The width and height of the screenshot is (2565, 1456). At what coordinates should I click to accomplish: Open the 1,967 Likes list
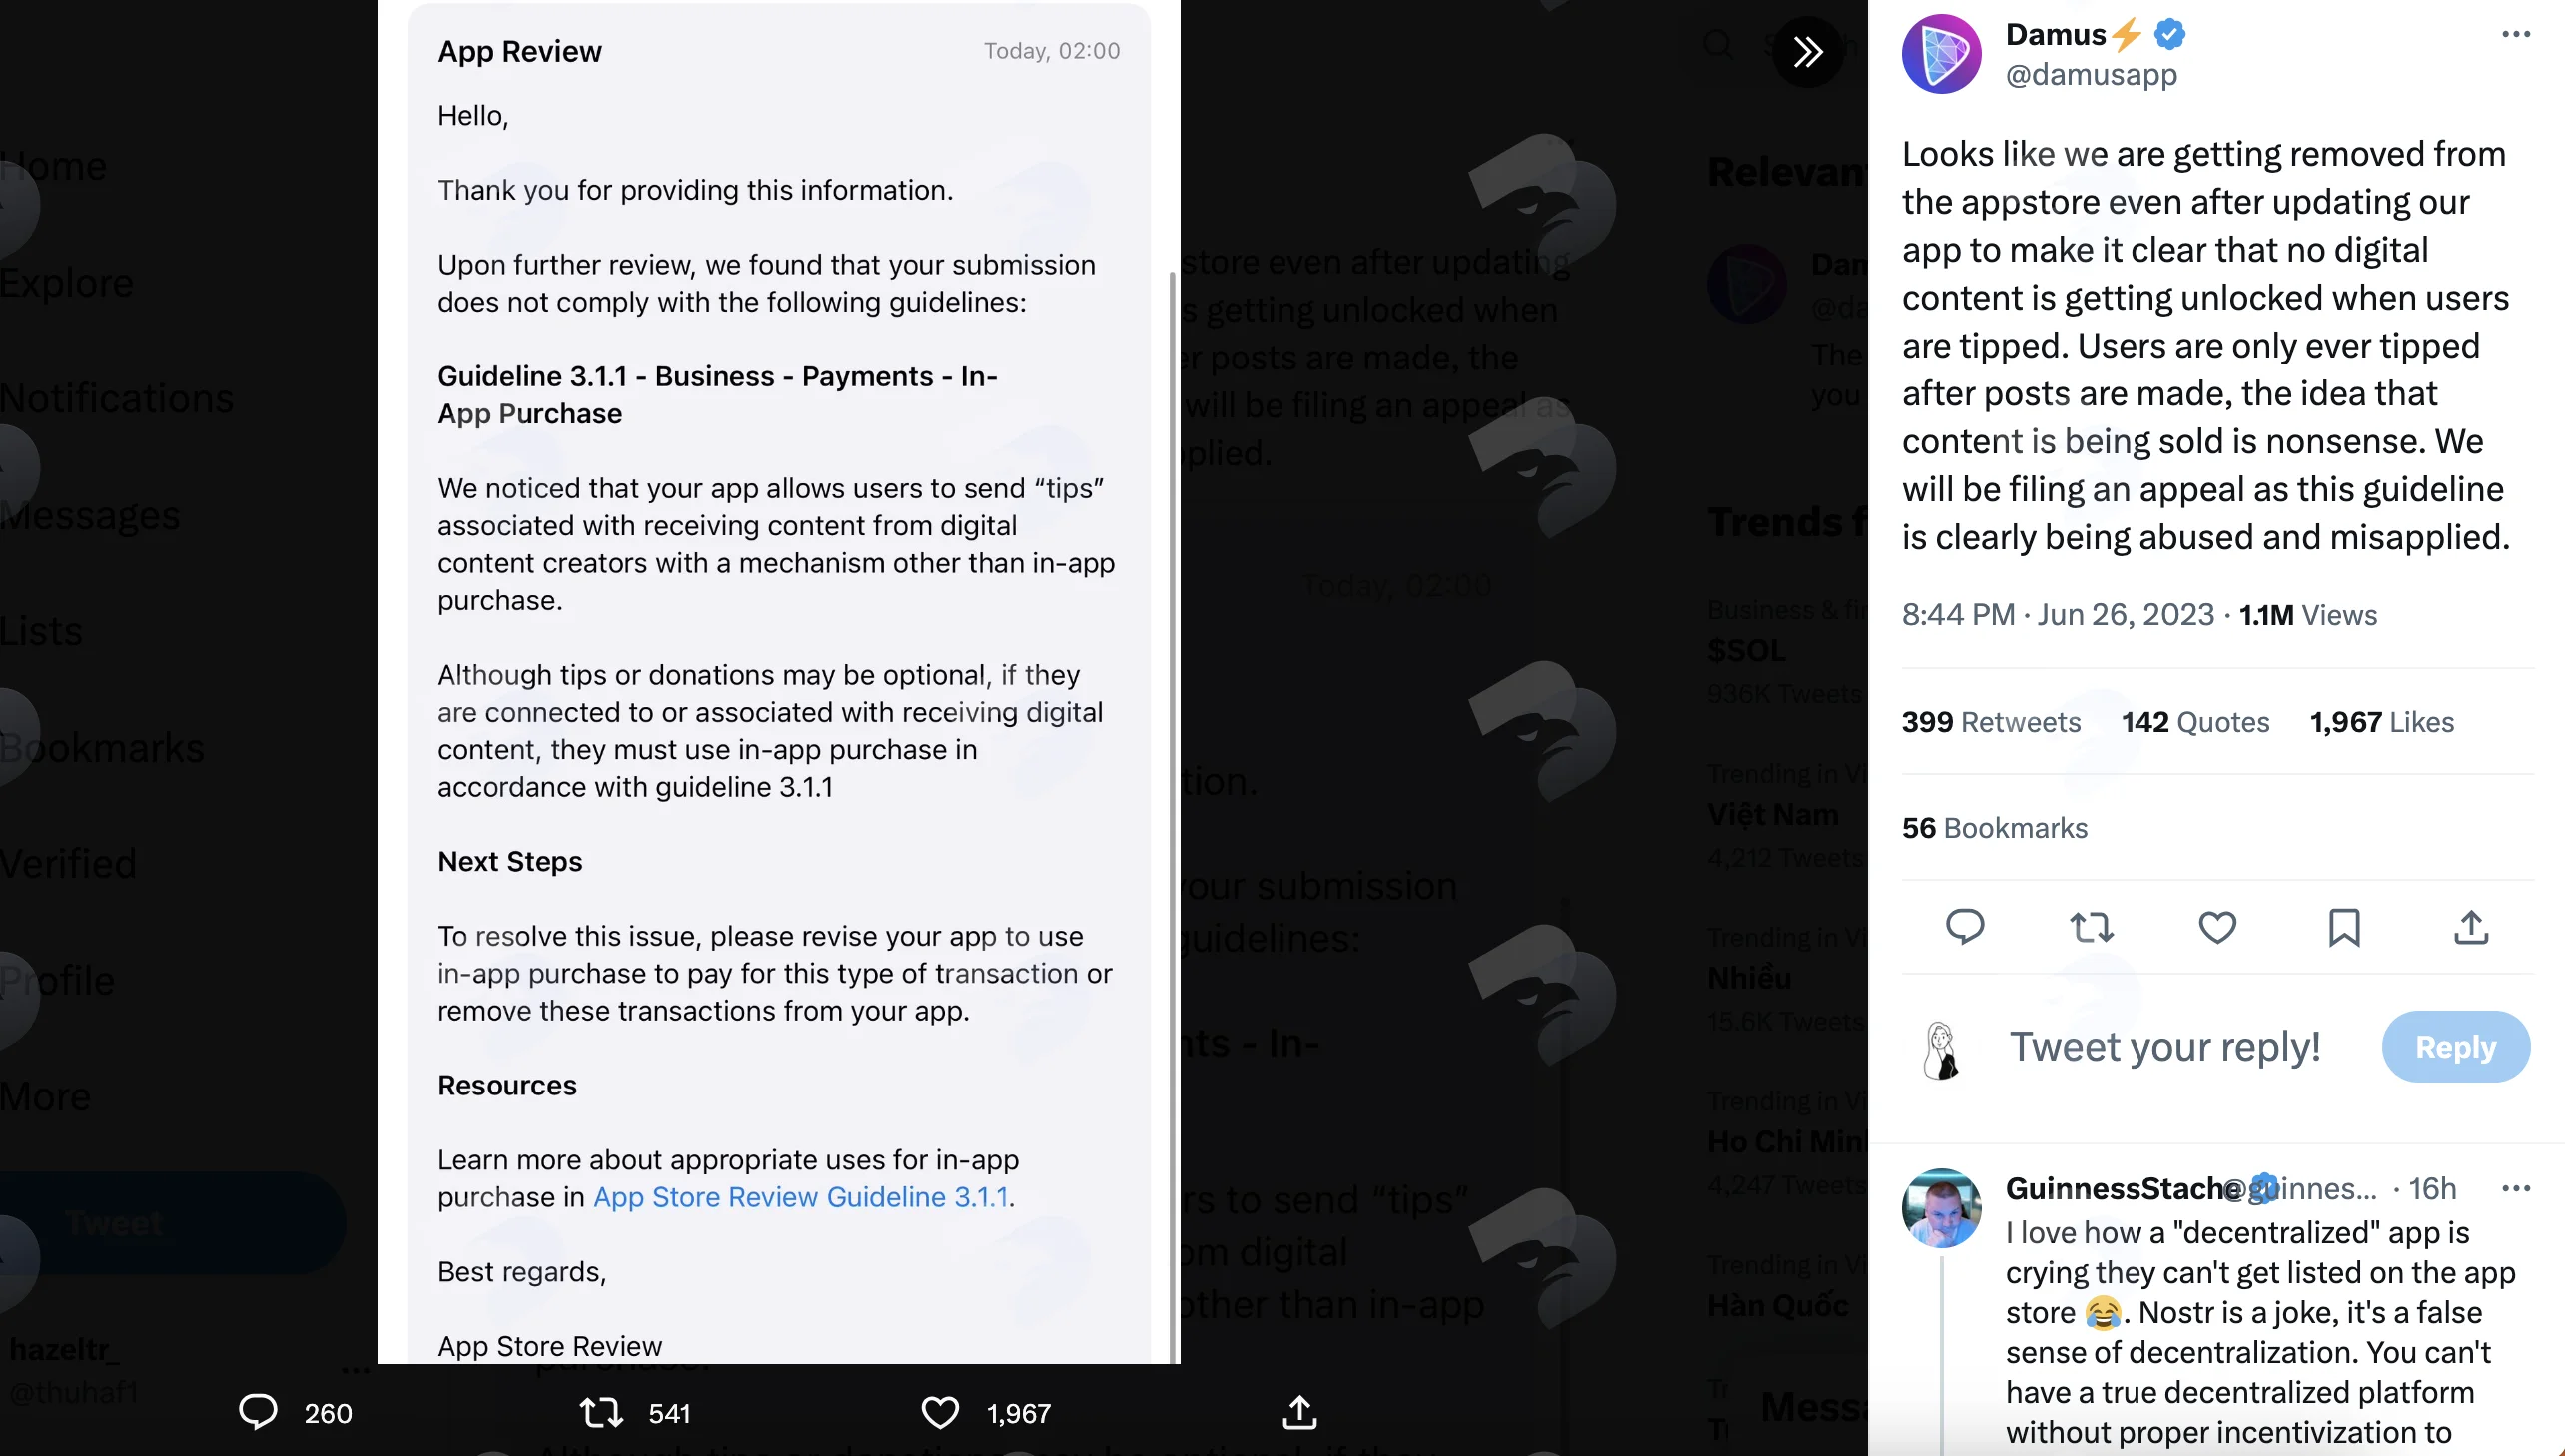coord(2381,722)
